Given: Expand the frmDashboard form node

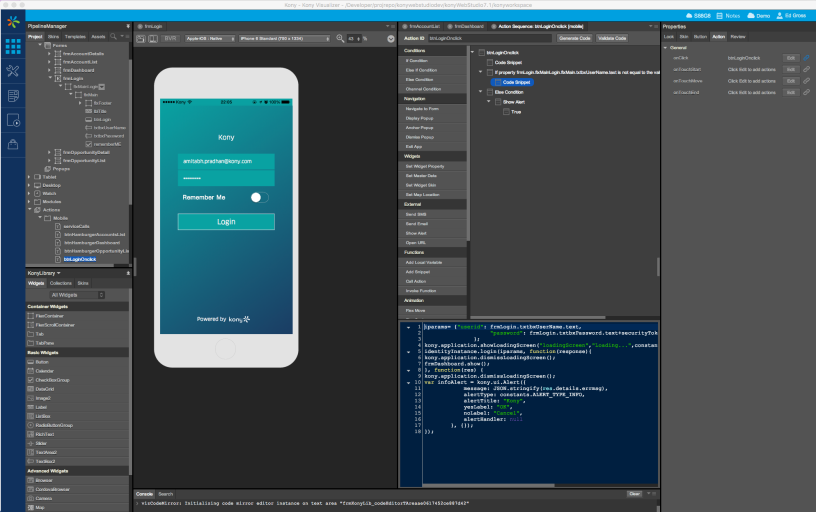Looking at the screenshot, I should pos(49,70).
